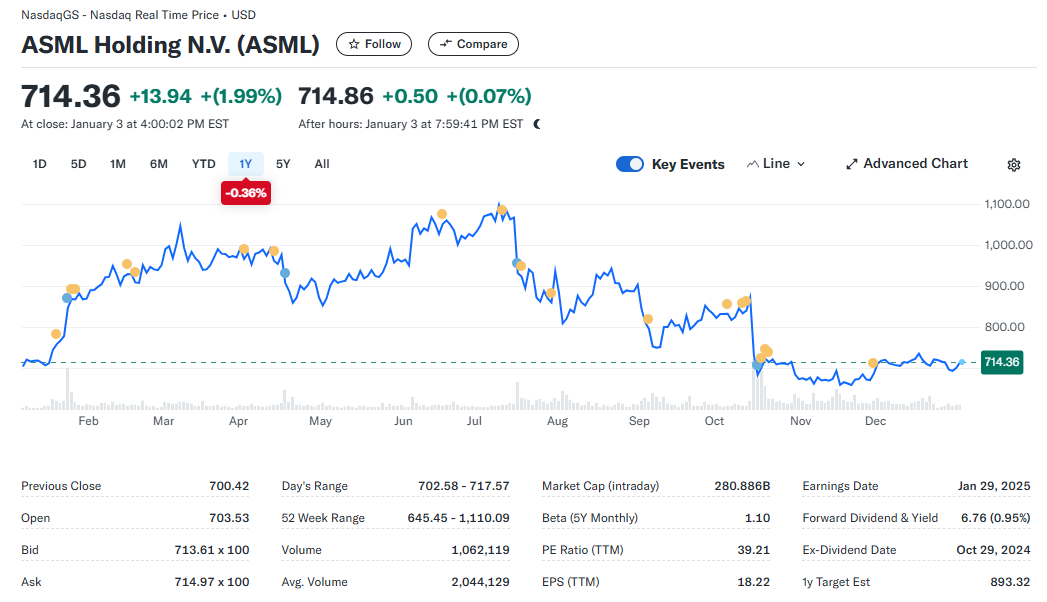Click the 1y Target Est value 893.32
The height and width of the screenshot is (602, 1047).
(1010, 582)
